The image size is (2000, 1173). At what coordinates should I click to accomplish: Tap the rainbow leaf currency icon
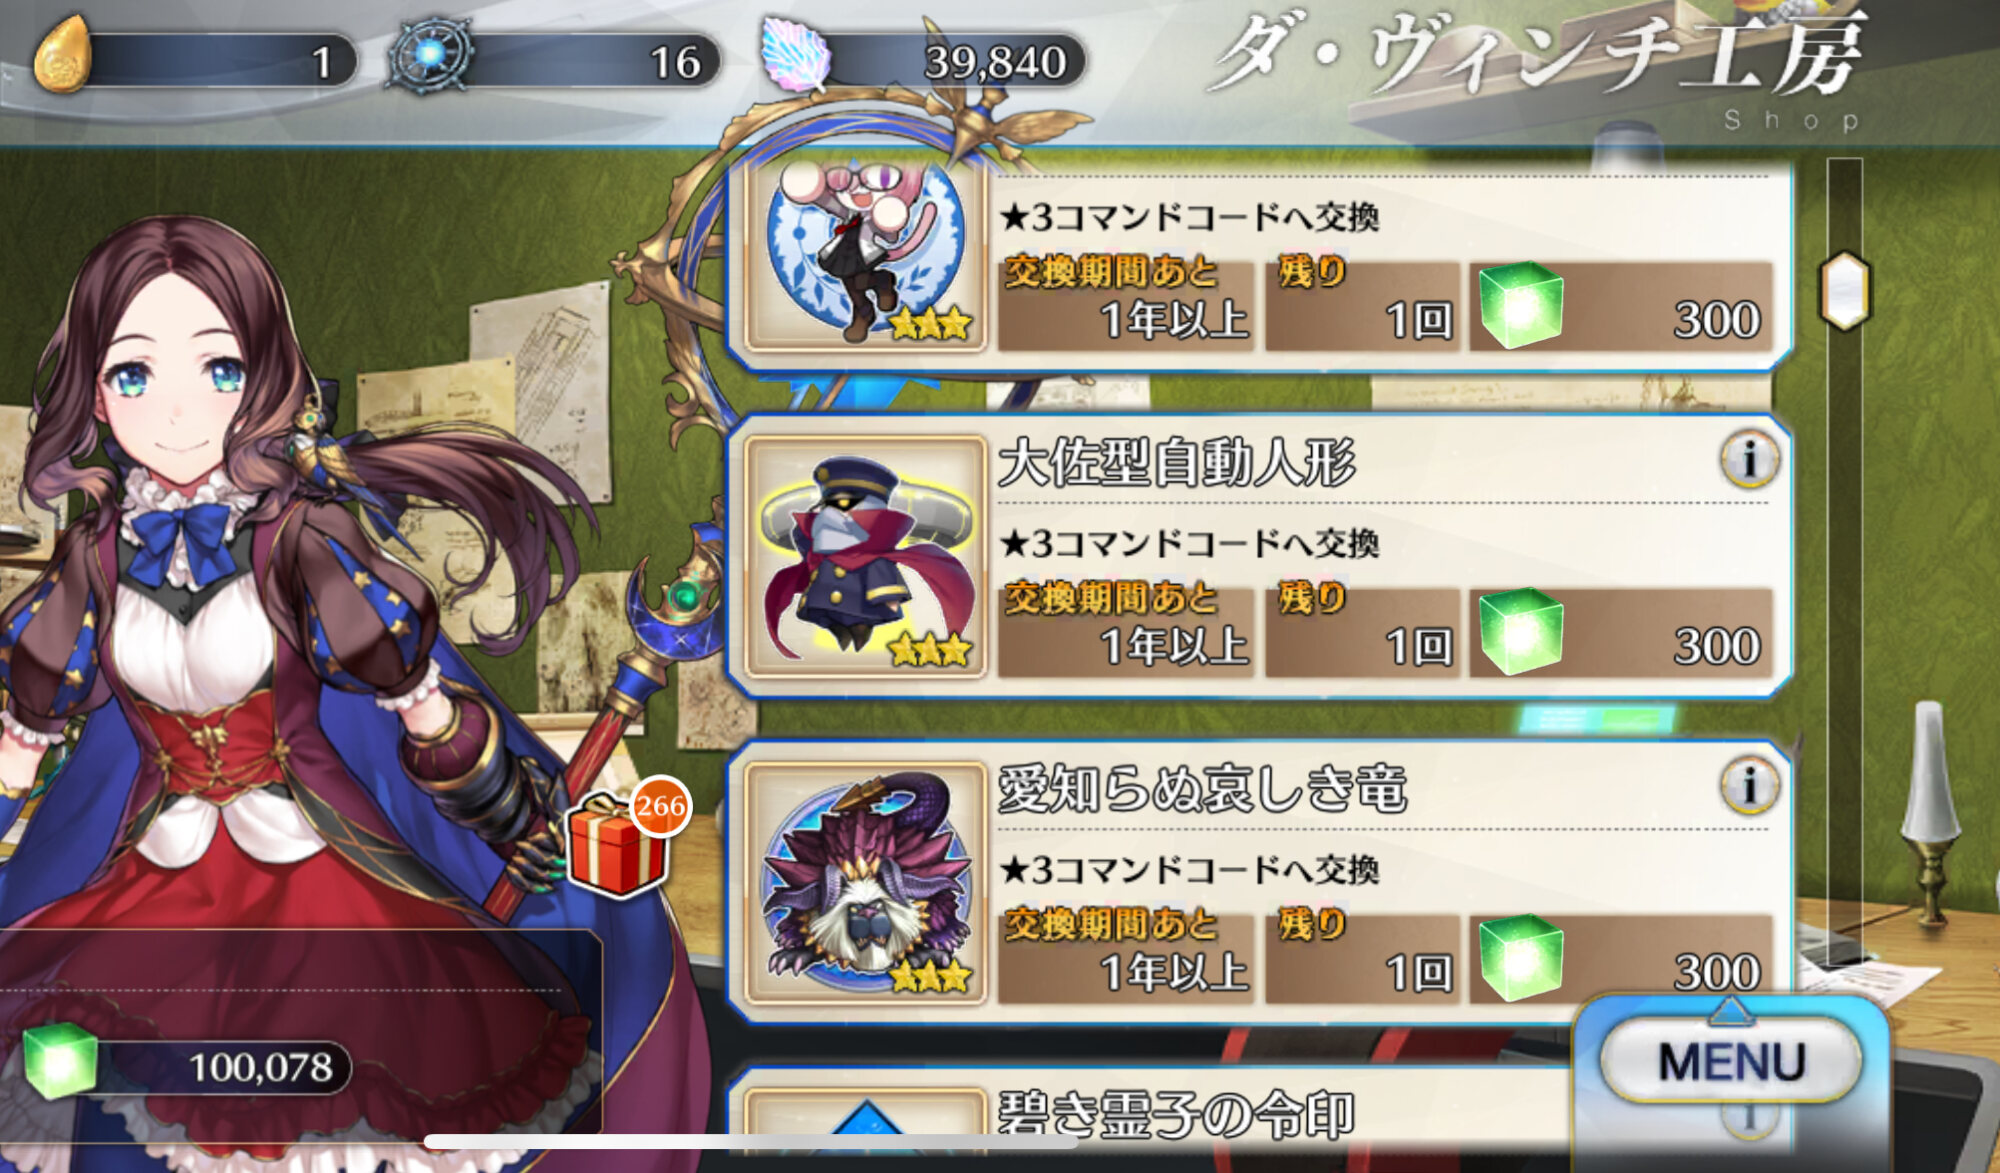pyautogui.click(x=797, y=57)
